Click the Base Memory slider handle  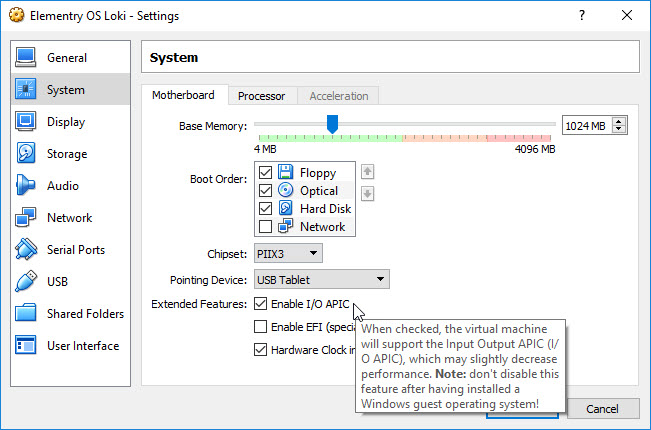332,124
